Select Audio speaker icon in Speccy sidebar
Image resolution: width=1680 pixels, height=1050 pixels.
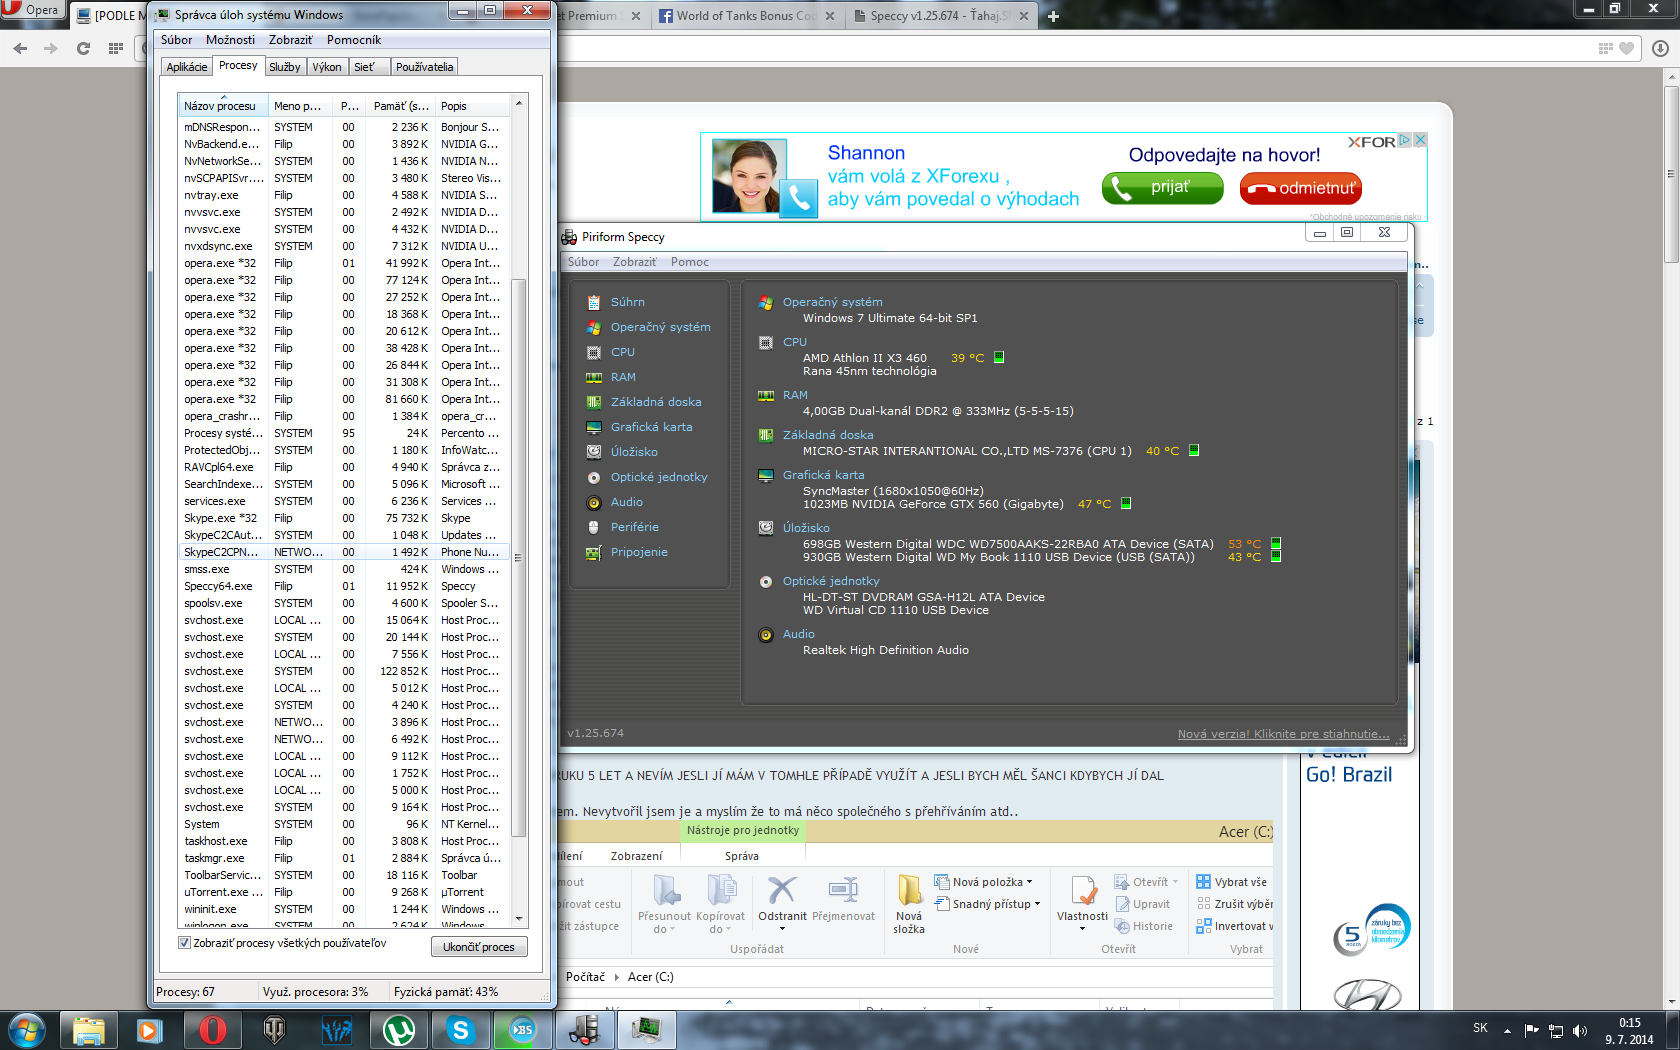594,502
